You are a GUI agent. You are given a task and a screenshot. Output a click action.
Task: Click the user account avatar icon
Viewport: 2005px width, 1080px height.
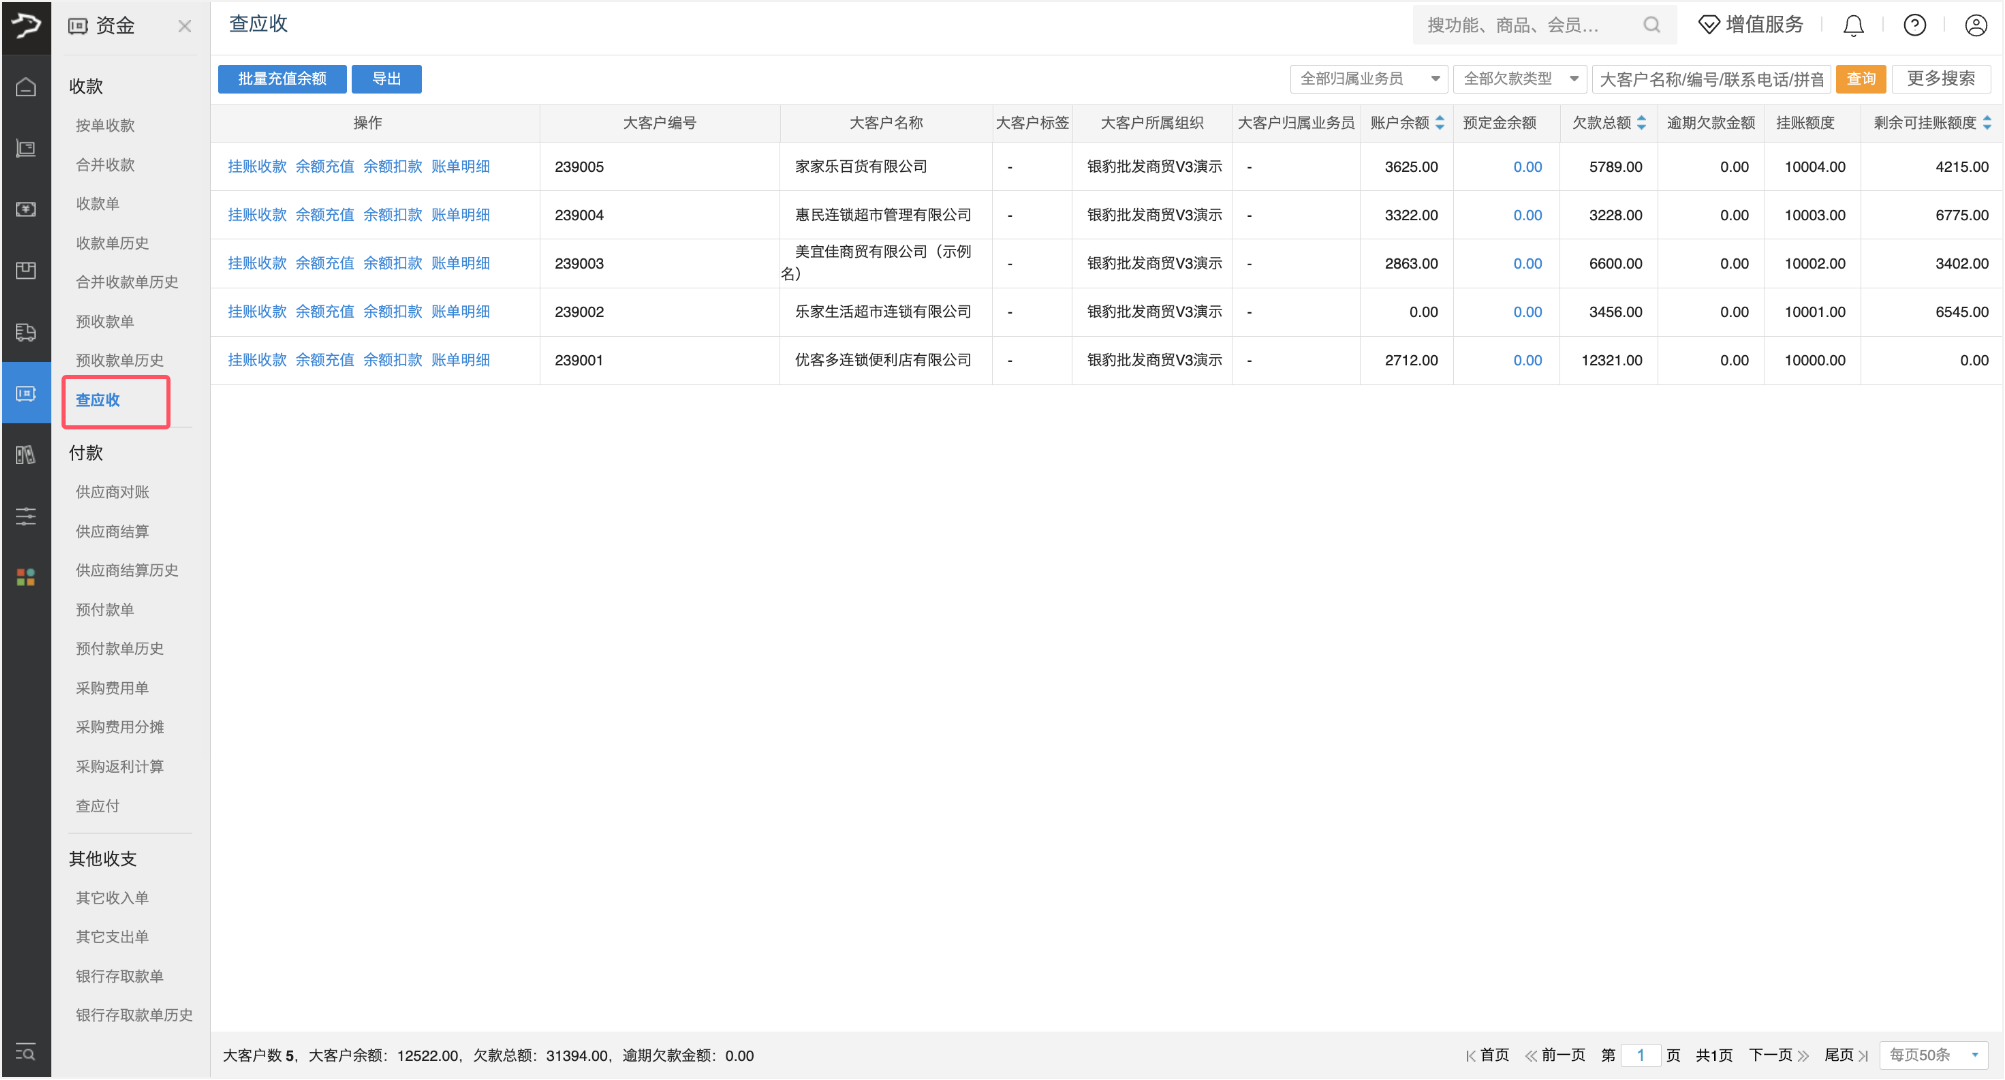pyautogui.click(x=1975, y=26)
